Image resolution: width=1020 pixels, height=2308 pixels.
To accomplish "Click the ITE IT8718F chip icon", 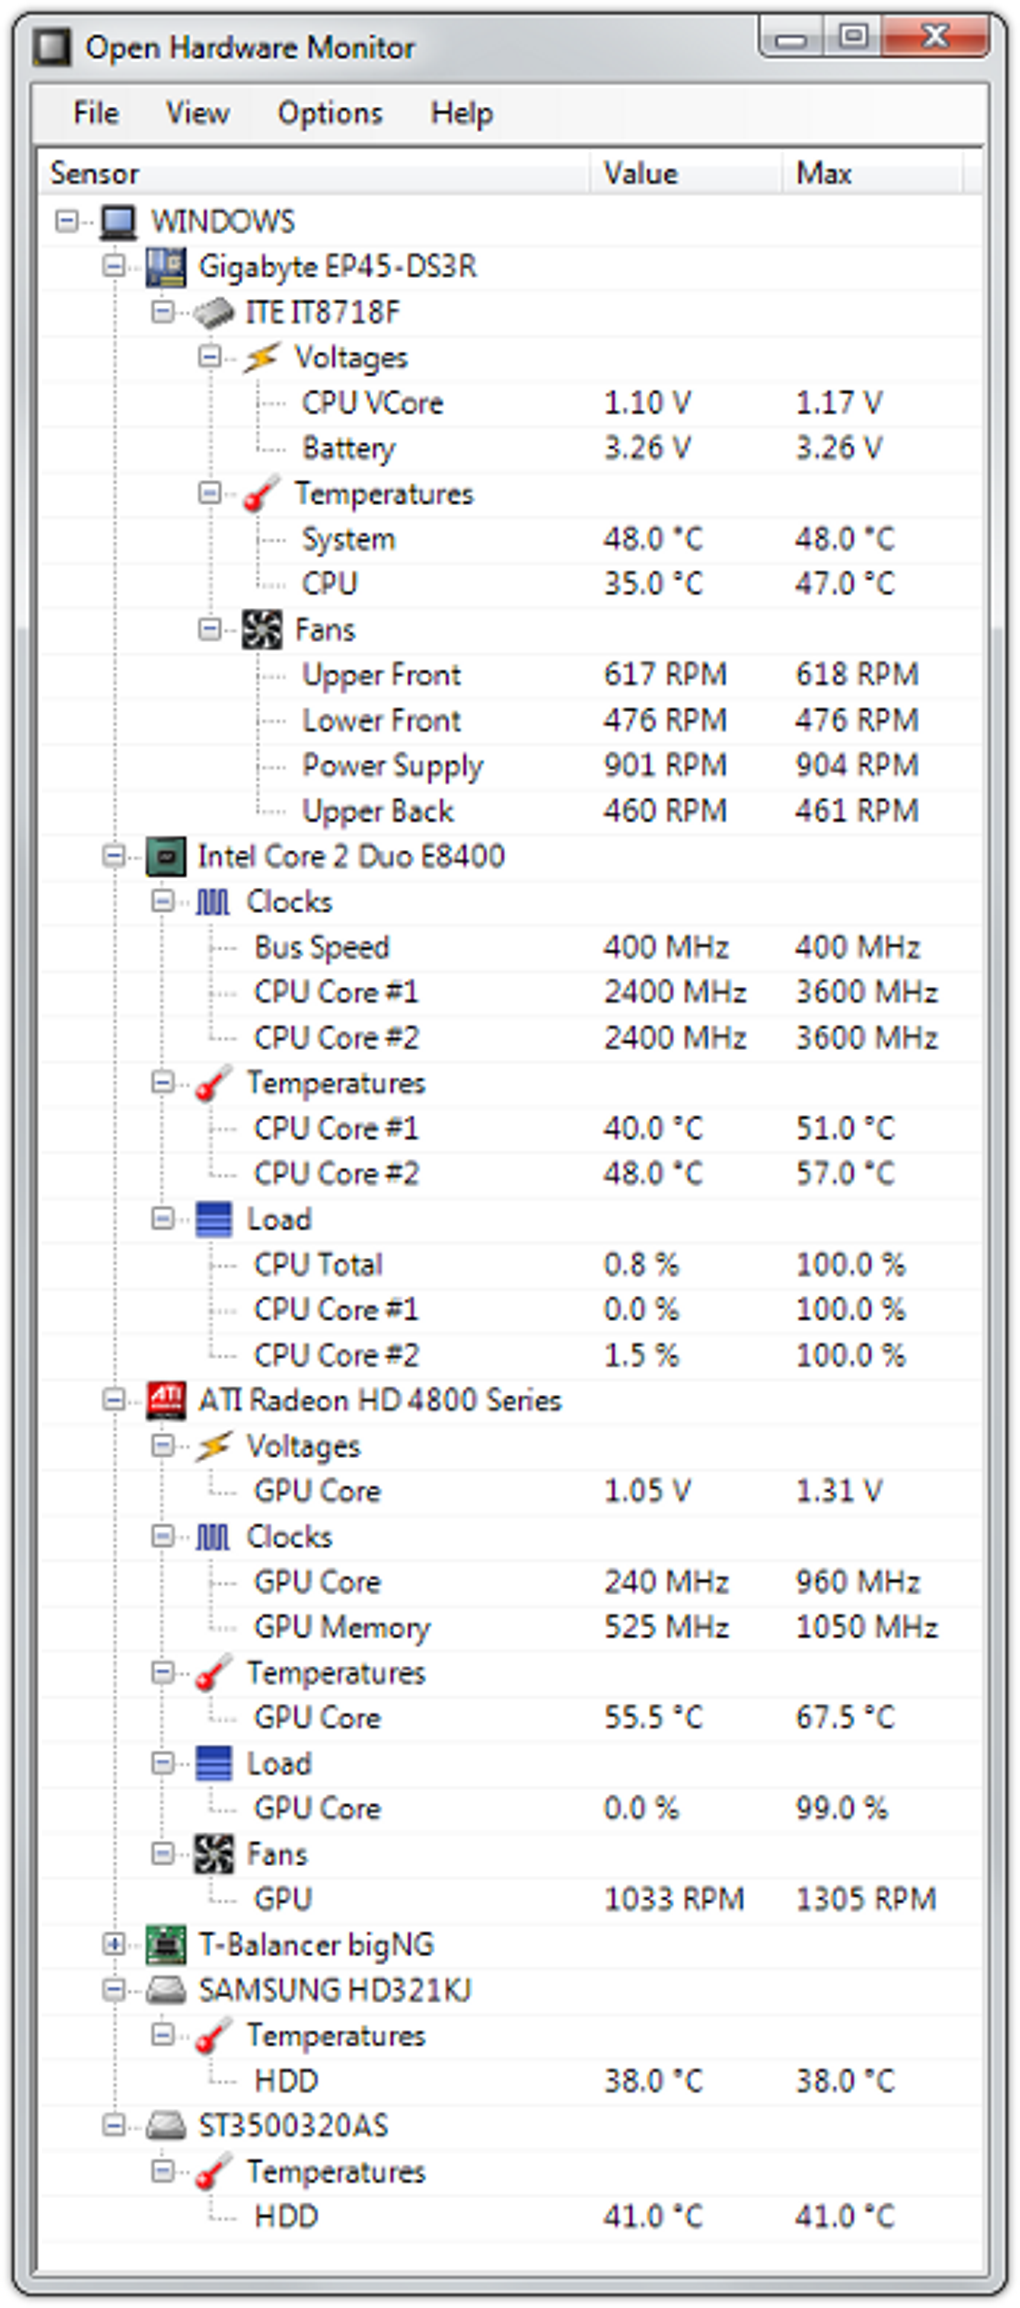I will pos(213,313).
